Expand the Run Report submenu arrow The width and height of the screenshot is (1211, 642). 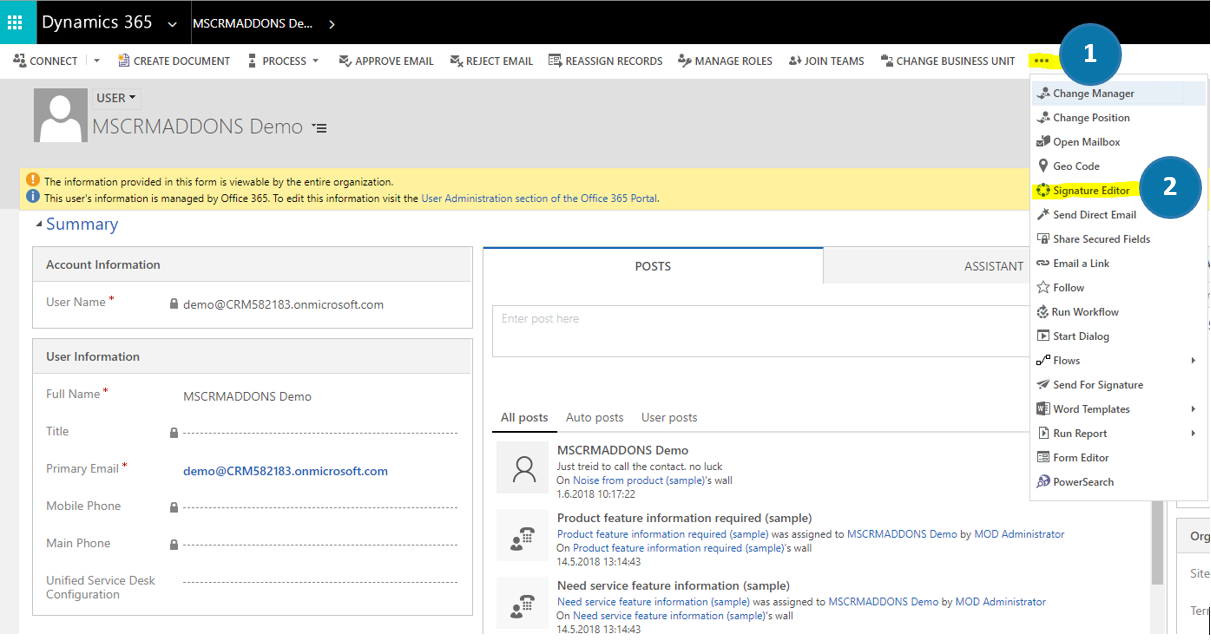pos(1193,433)
